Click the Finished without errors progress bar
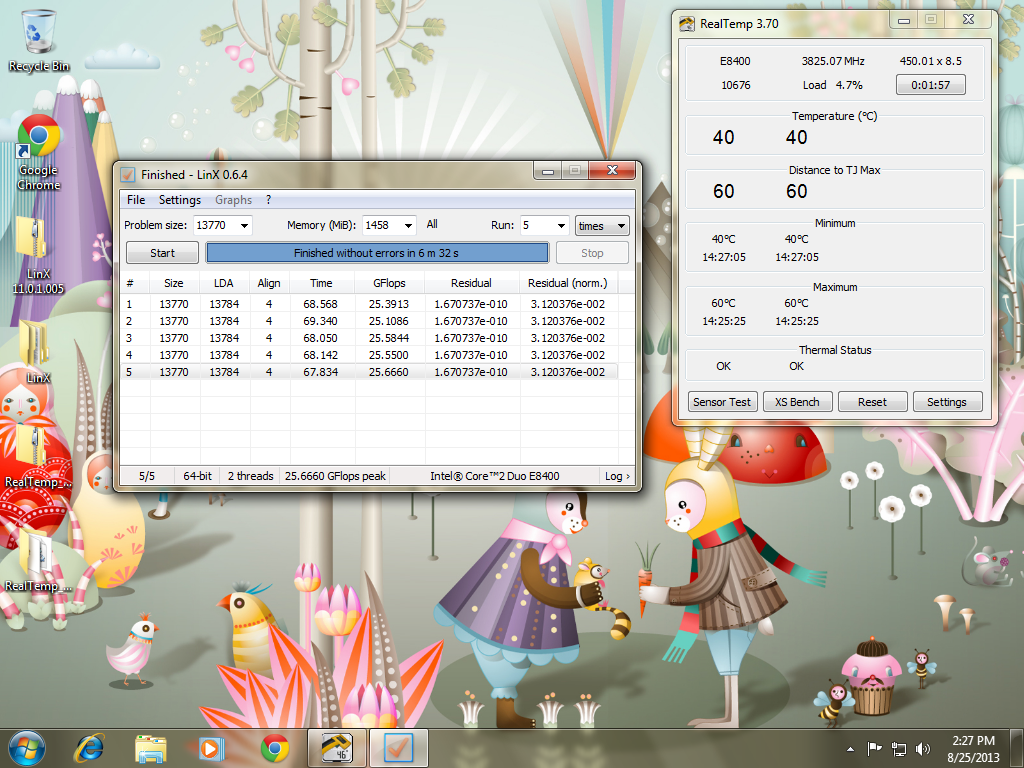Screen dimensions: 1024x768 pos(377,253)
